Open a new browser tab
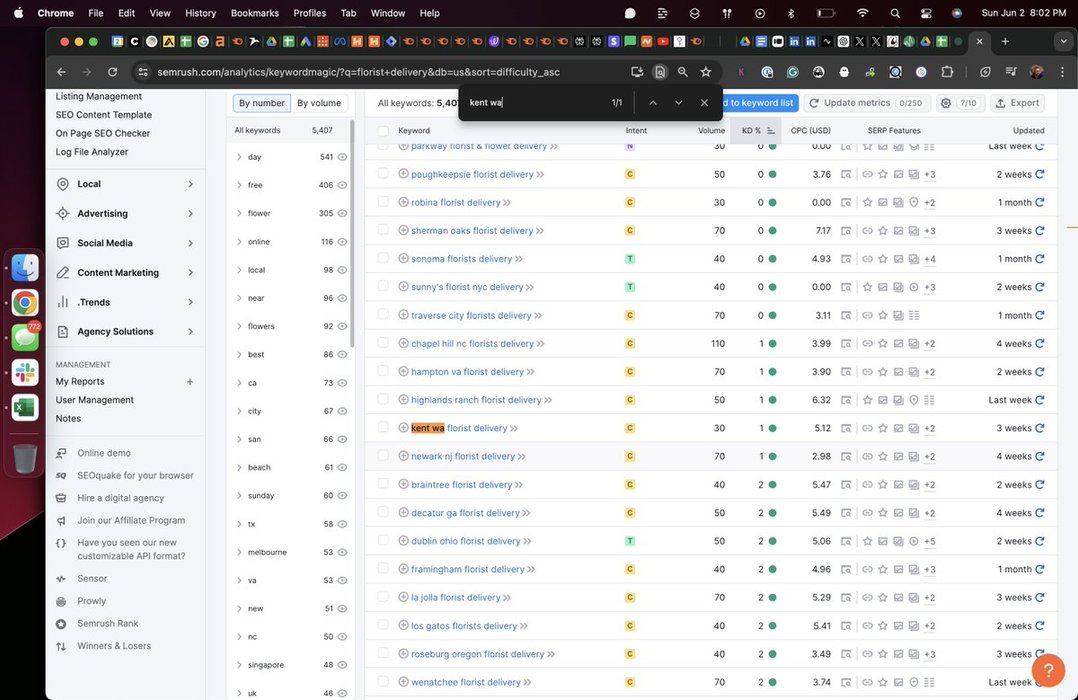The height and width of the screenshot is (700, 1078). point(1005,41)
